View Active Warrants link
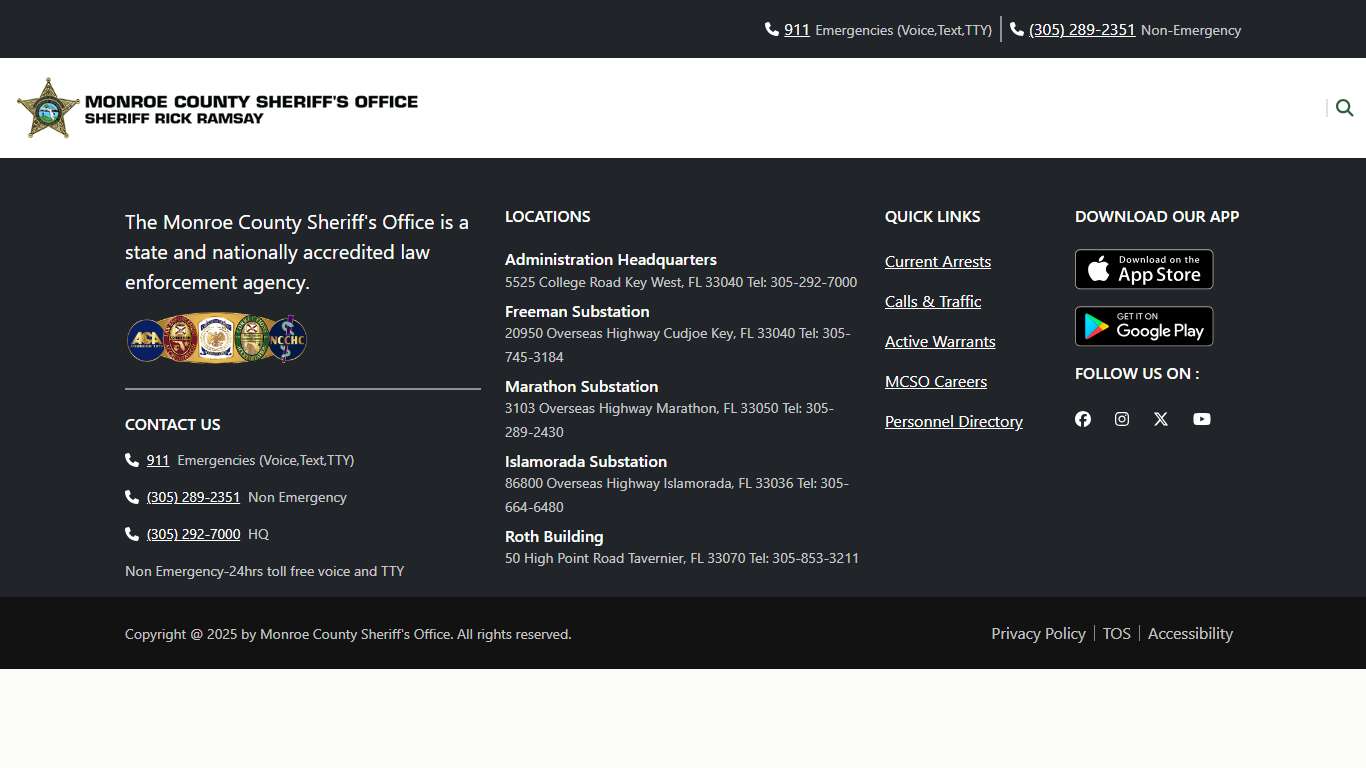1366x768 pixels. tap(939, 342)
